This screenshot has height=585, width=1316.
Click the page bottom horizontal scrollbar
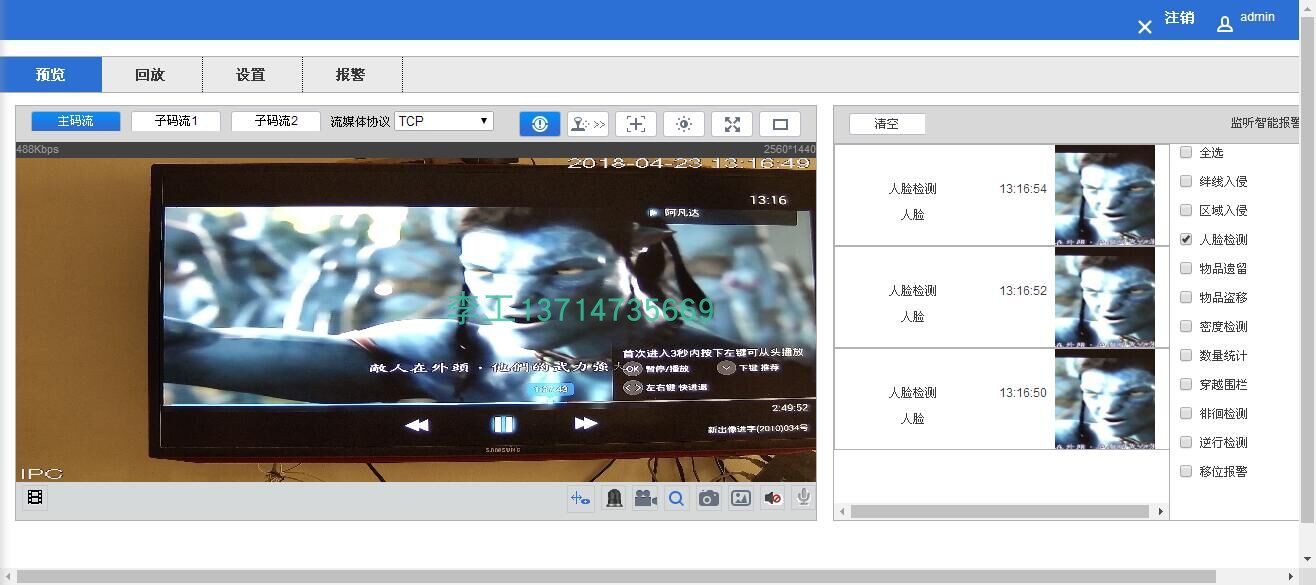(x=616, y=577)
